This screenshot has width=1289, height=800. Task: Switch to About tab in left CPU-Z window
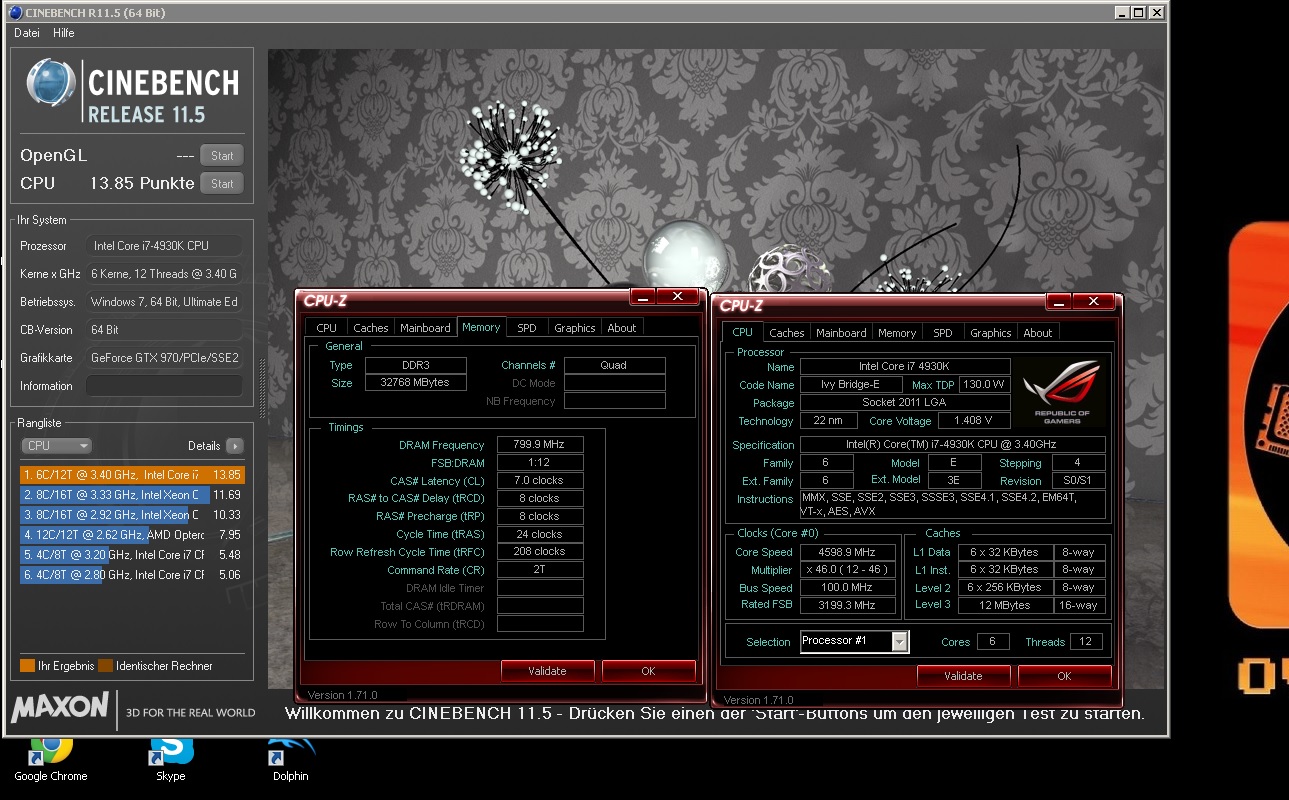pyautogui.click(x=622, y=328)
